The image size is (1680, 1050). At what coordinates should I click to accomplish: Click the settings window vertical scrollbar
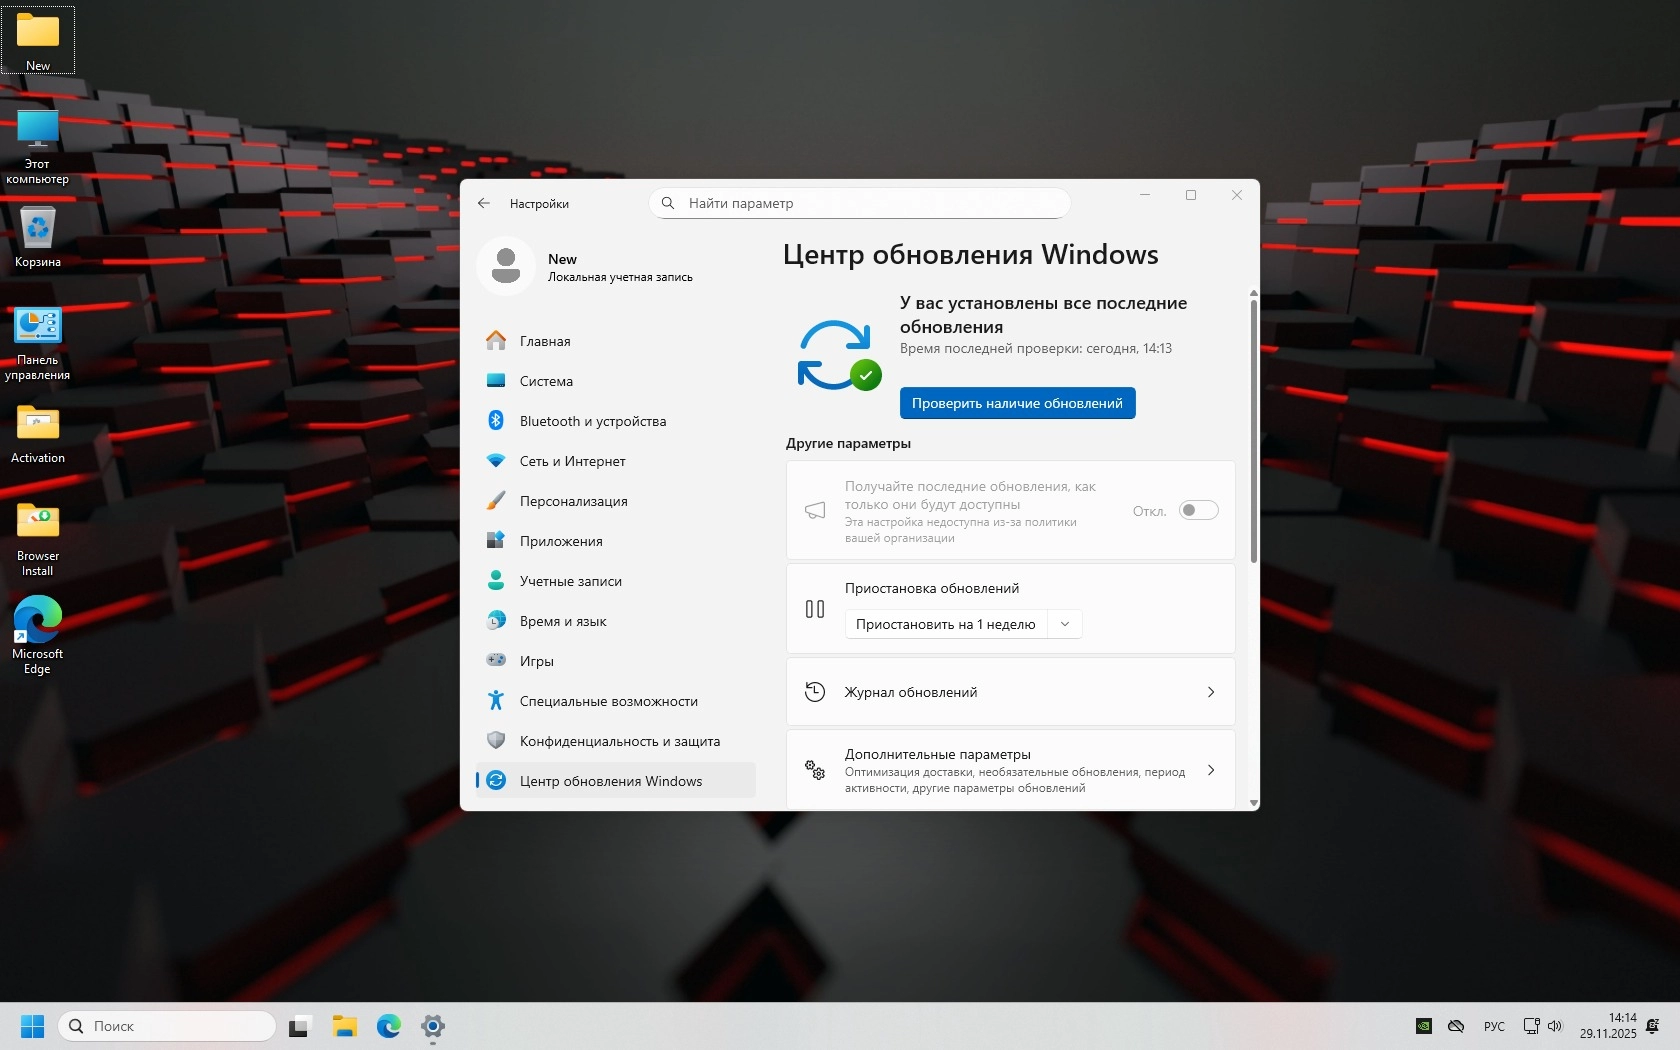(1253, 430)
